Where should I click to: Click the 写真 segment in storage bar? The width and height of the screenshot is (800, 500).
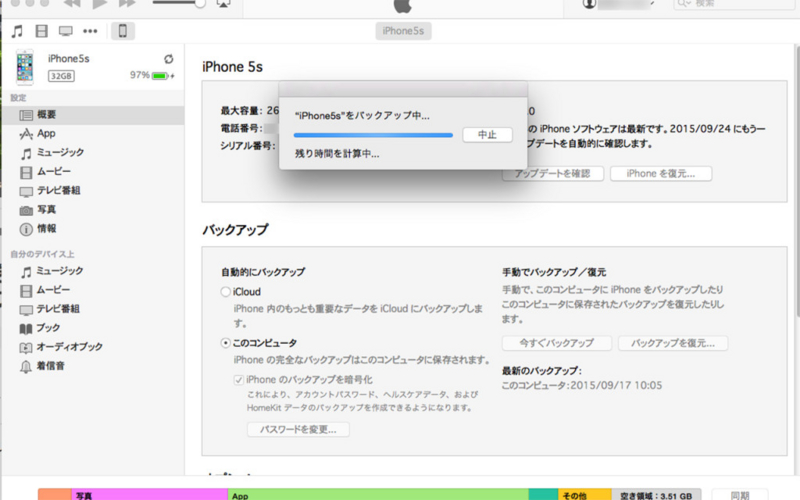(149, 494)
